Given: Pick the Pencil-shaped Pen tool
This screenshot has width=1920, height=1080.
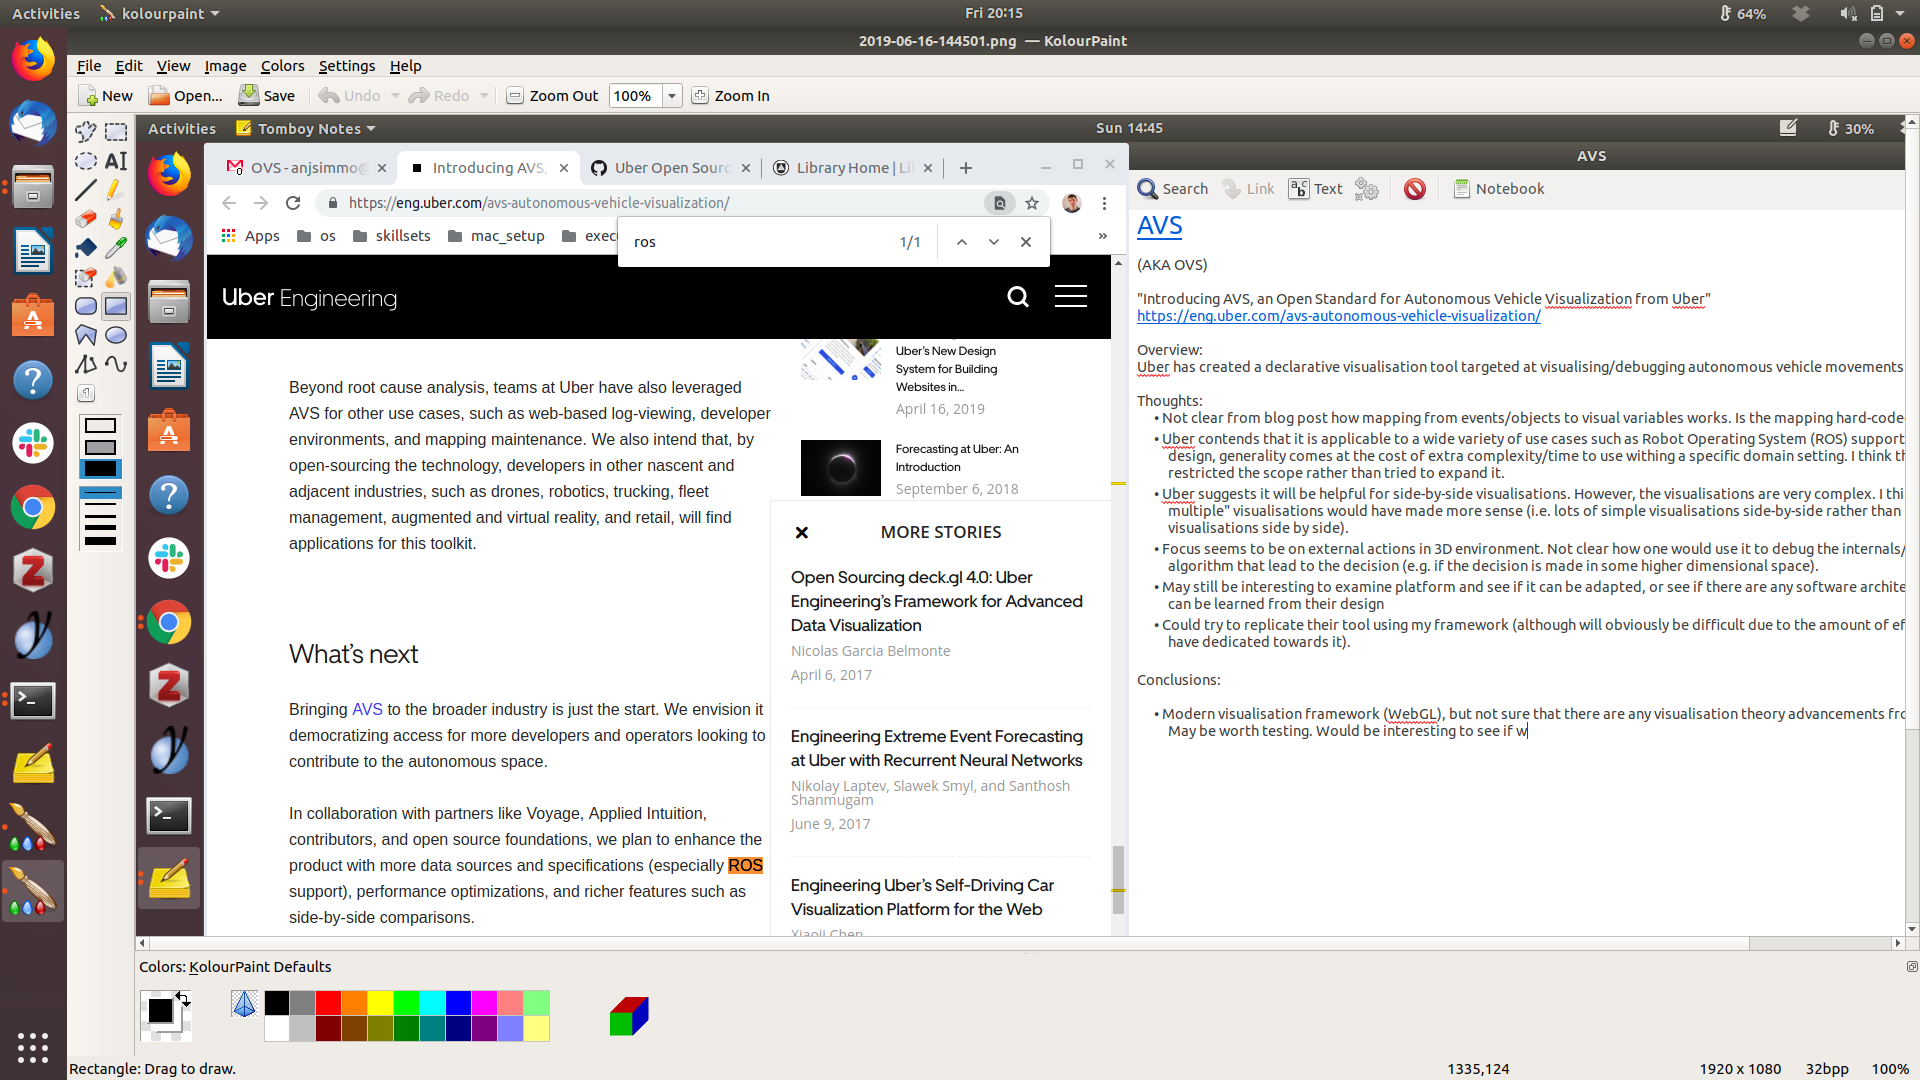Looking at the screenshot, I should [x=116, y=189].
